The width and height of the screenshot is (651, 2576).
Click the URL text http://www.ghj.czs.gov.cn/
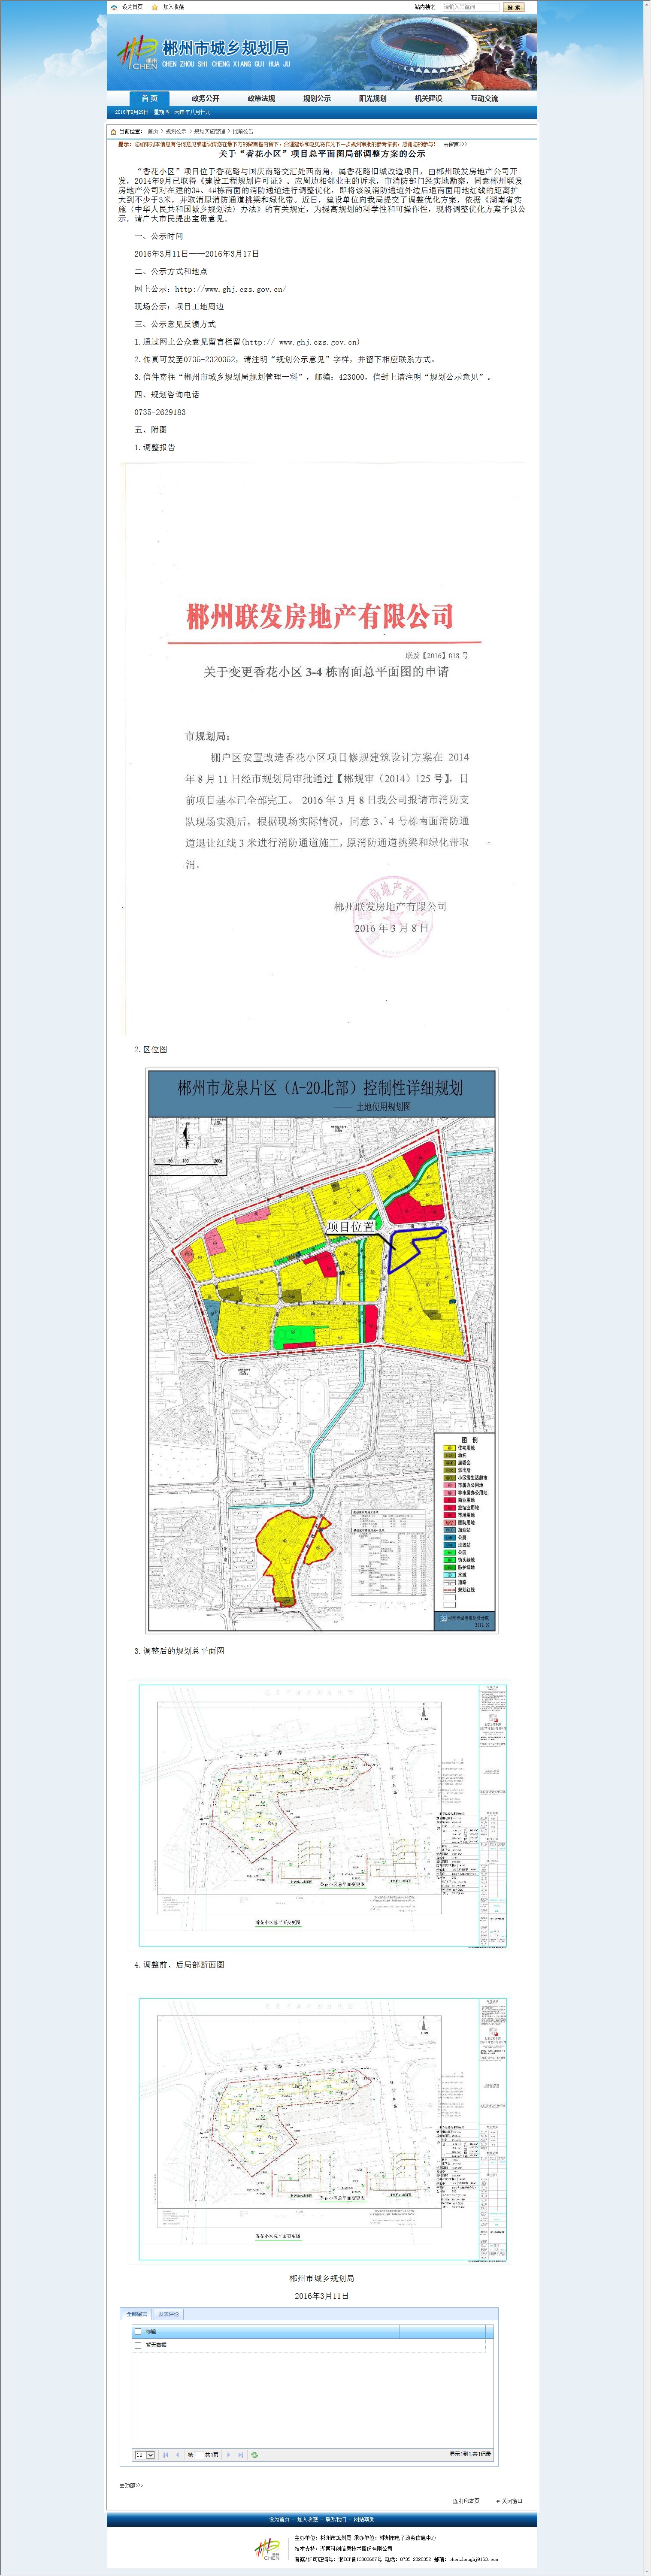[230, 289]
